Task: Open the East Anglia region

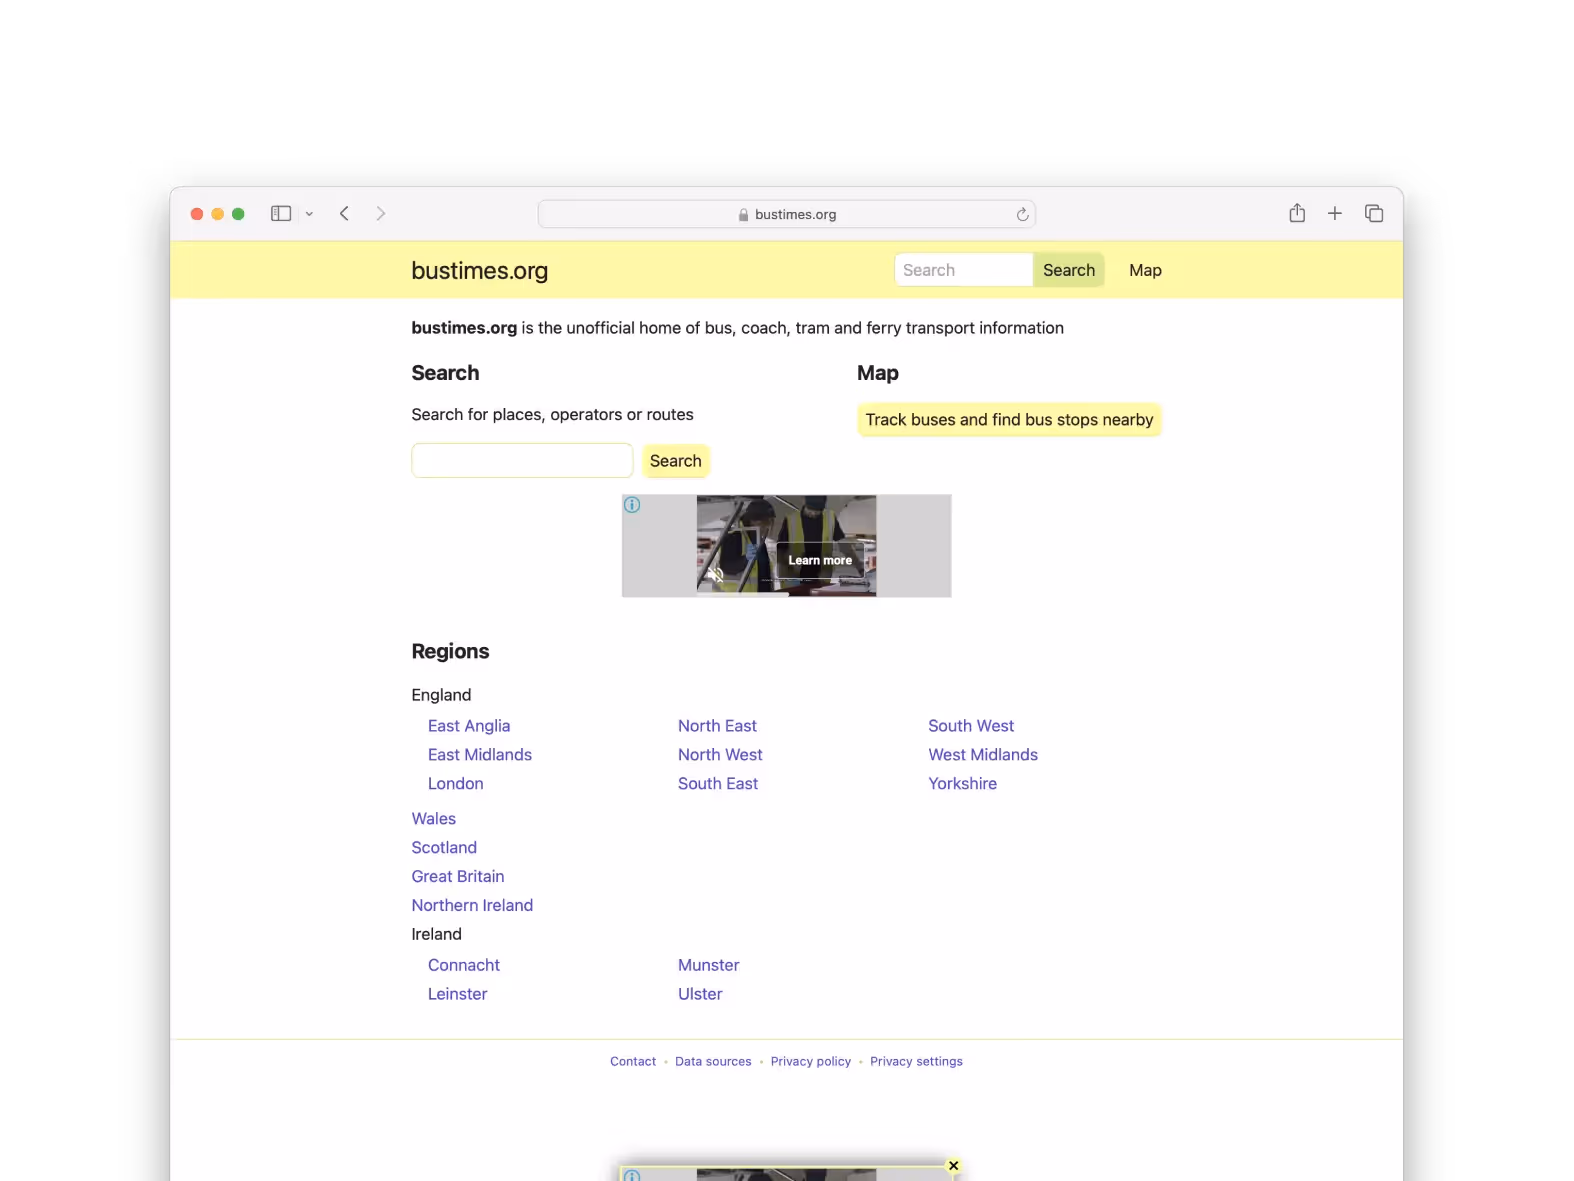Action: pyautogui.click(x=469, y=726)
